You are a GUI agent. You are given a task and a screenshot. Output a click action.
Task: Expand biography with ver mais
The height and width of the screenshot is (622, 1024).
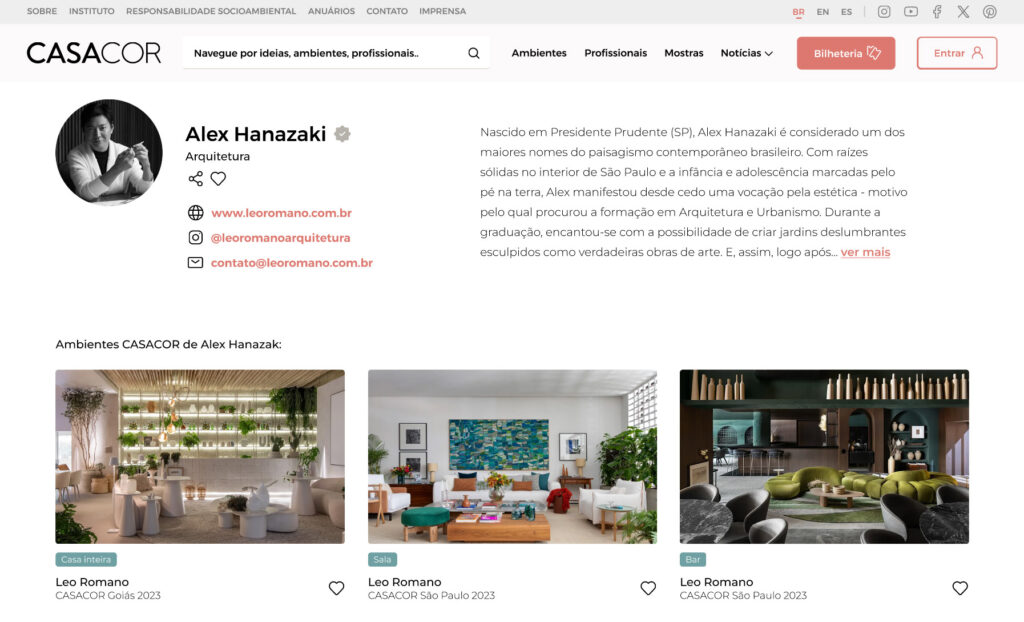click(x=865, y=252)
